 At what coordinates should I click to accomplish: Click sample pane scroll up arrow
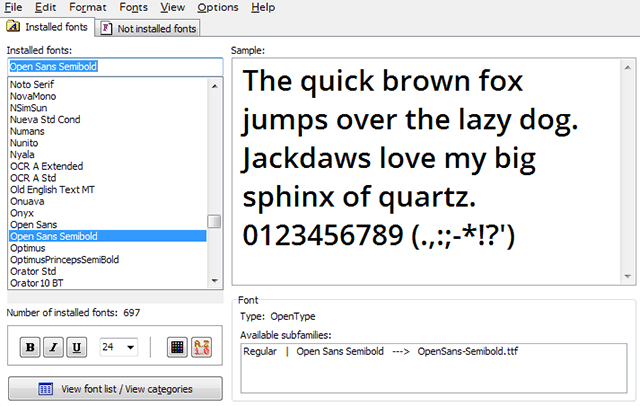pos(628,67)
